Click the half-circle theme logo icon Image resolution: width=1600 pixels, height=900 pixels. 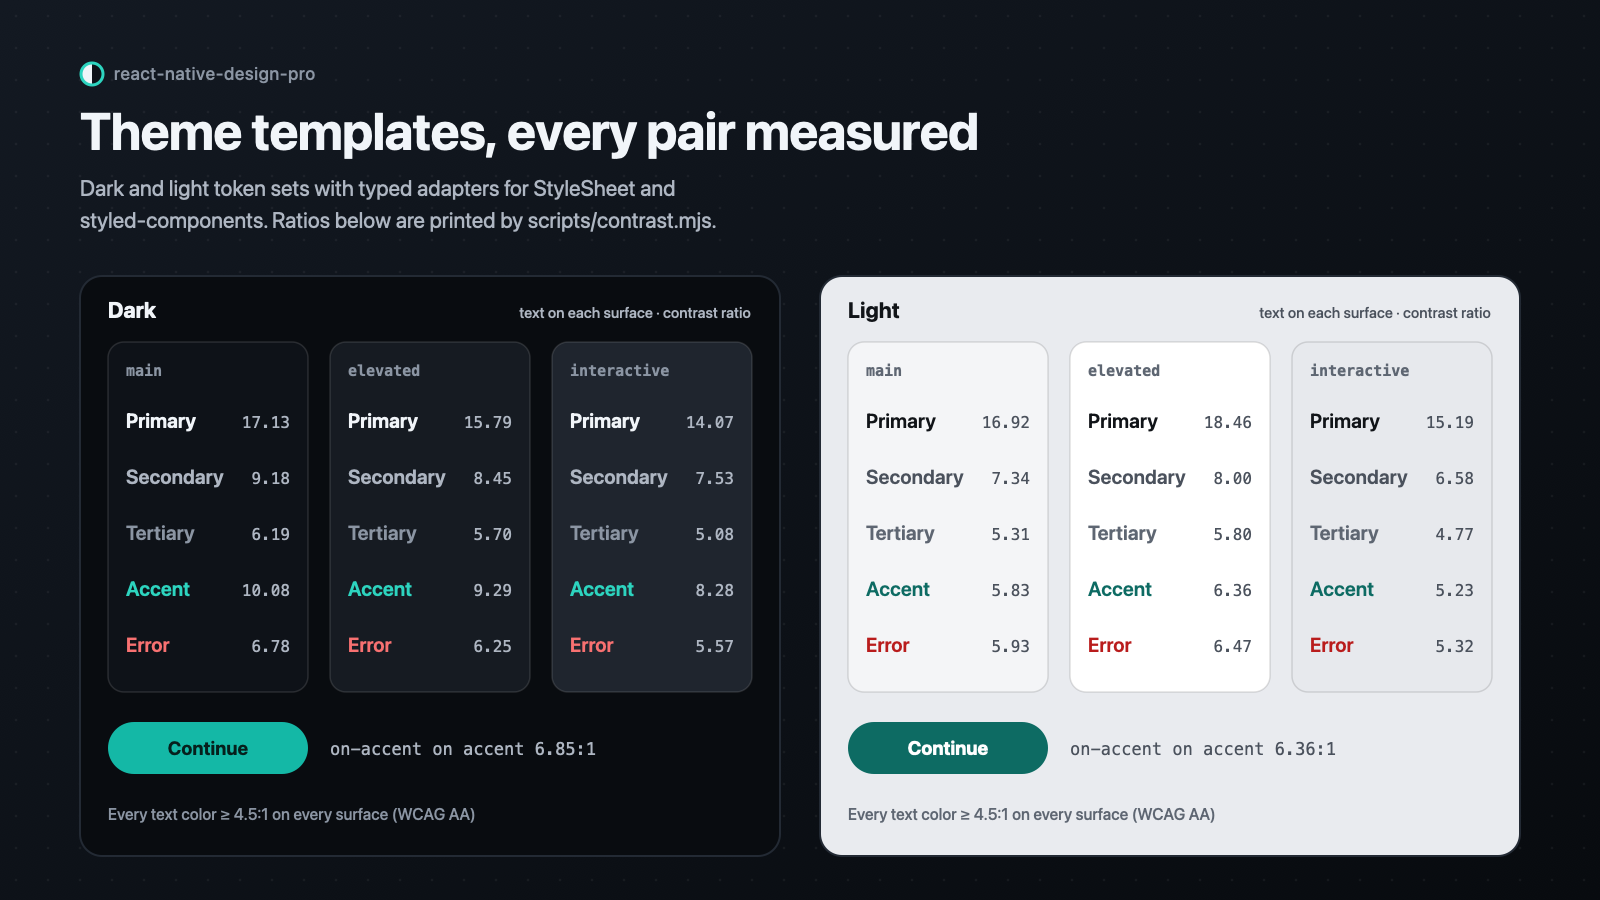pos(92,74)
